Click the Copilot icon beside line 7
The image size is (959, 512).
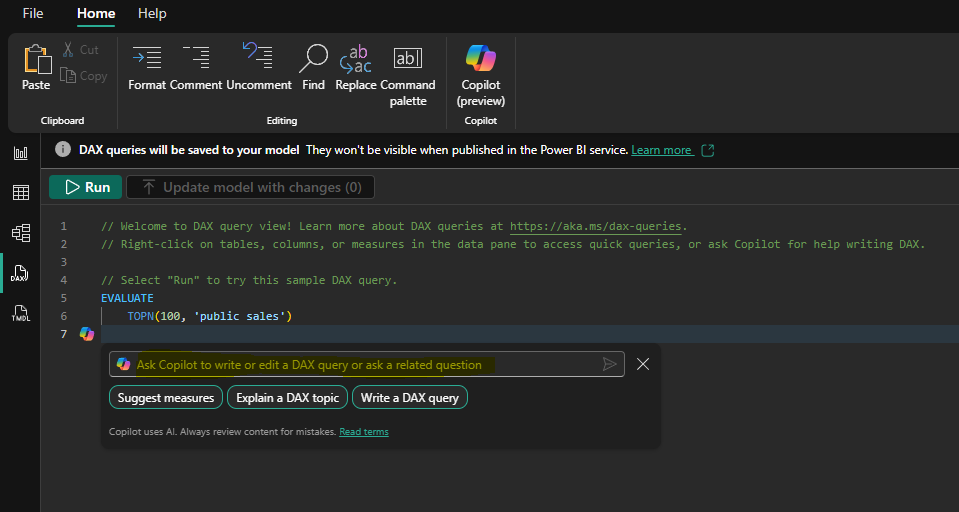click(87, 334)
